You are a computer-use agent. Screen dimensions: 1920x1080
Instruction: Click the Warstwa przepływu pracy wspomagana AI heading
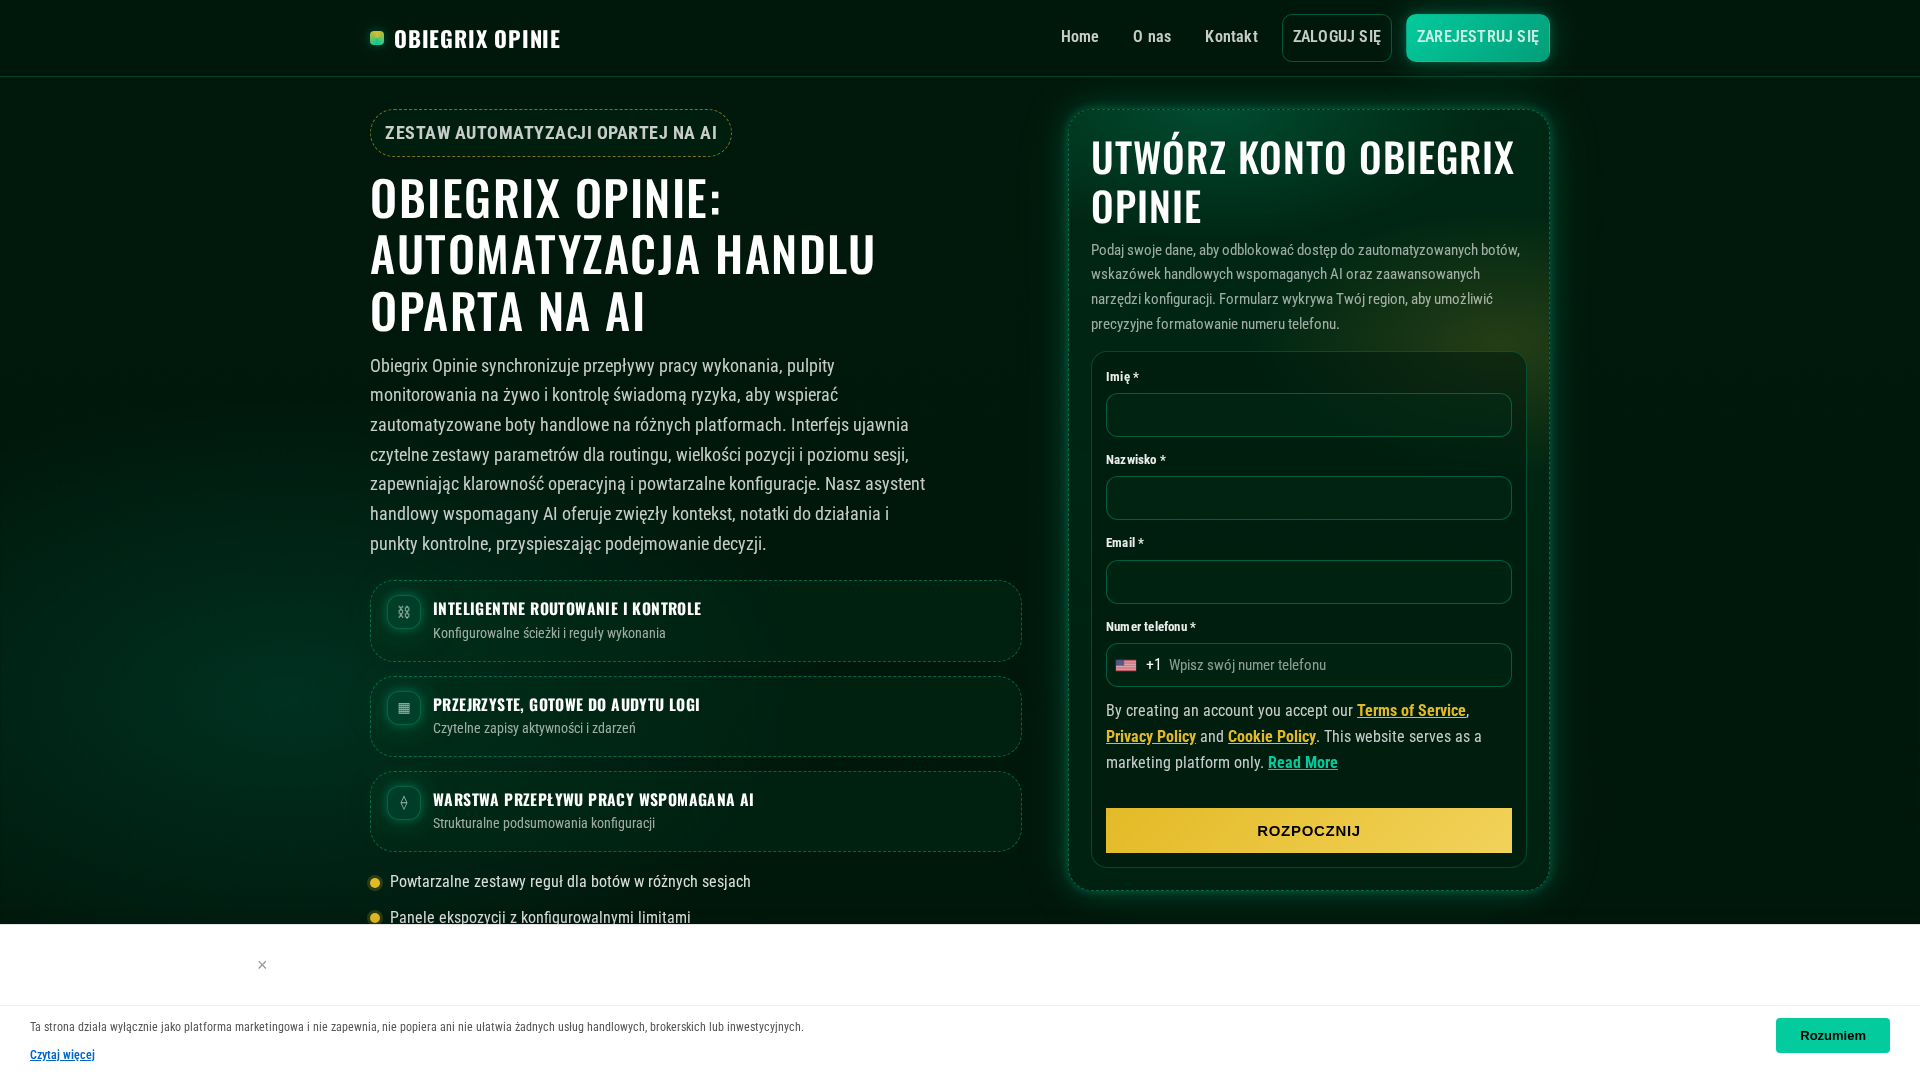[593, 799]
